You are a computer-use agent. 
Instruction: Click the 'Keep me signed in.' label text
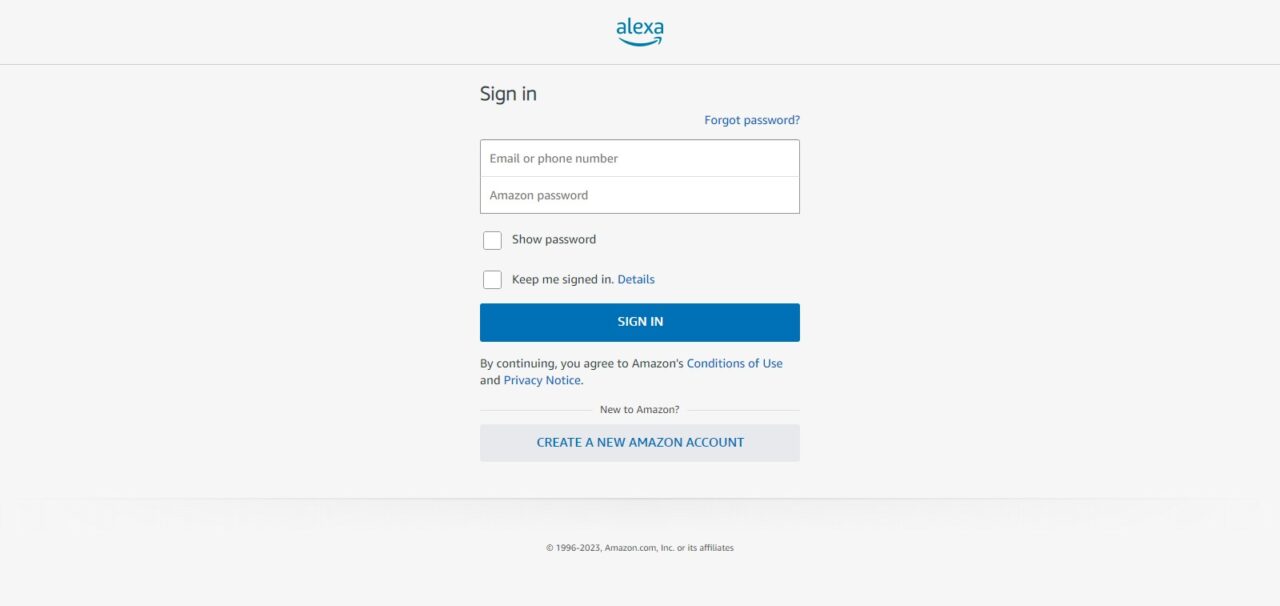[563, 280]
